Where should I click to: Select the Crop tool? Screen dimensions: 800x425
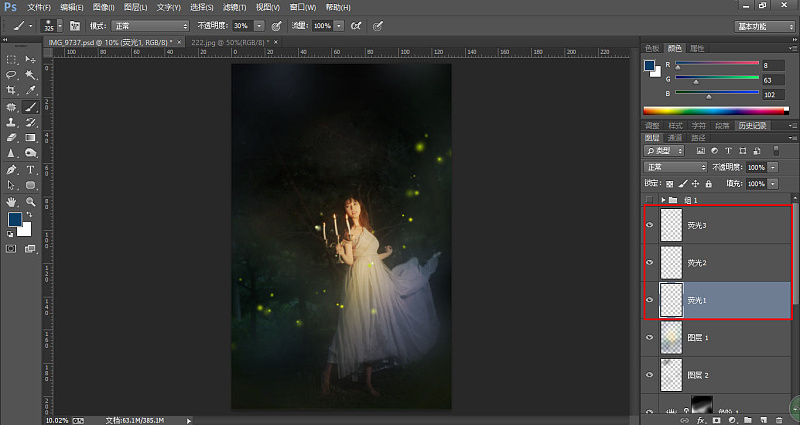11,90
